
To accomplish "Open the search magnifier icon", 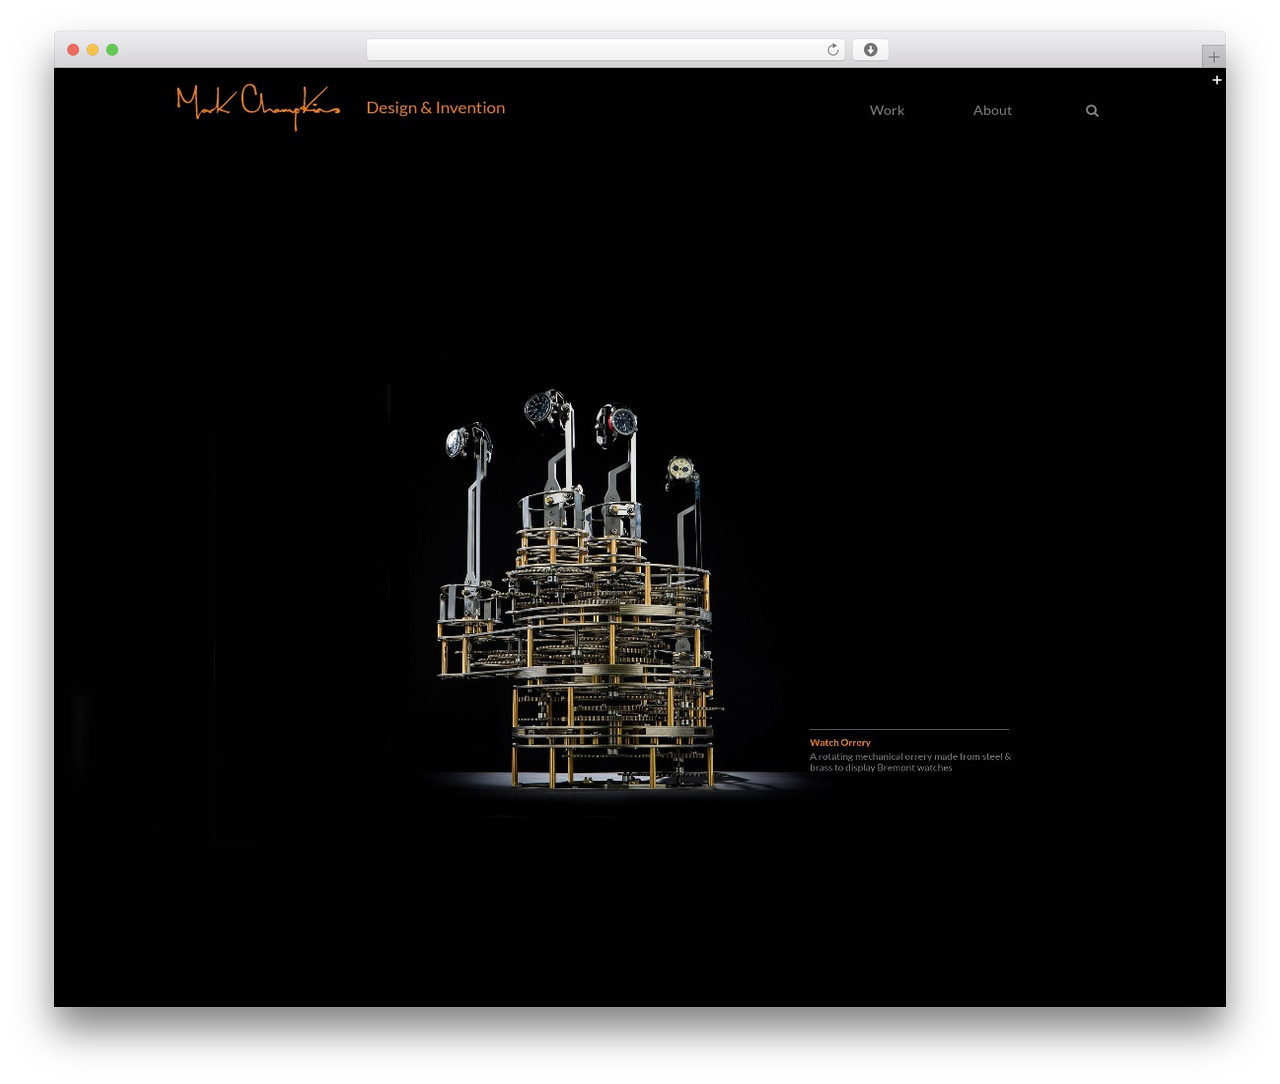I will pos(1092,111).
